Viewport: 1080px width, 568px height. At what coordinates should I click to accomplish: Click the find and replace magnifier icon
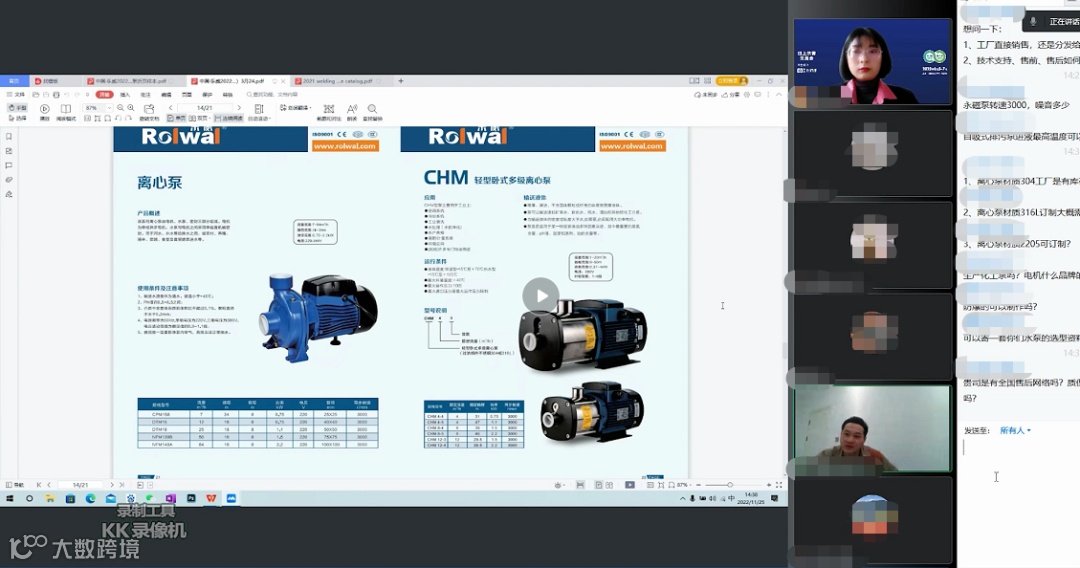372,109
